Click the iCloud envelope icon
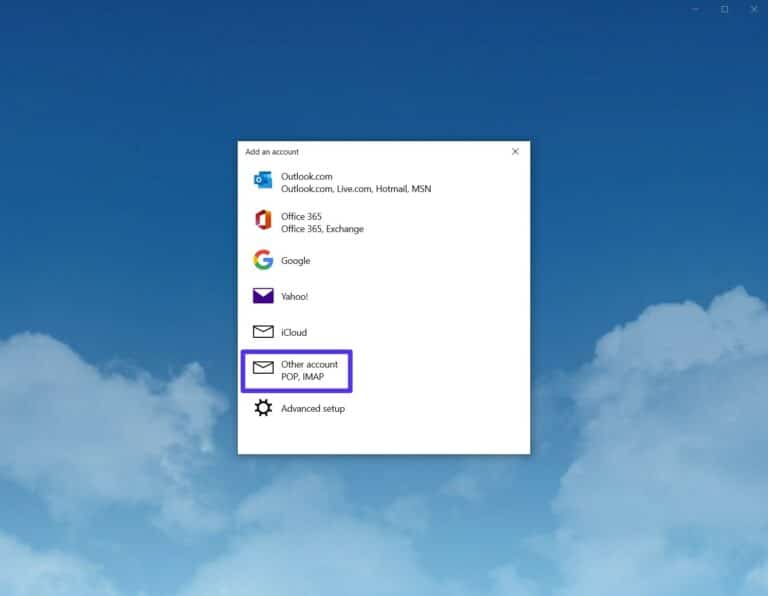The height and width of the screenshot is (596, 768). (263, 332)
